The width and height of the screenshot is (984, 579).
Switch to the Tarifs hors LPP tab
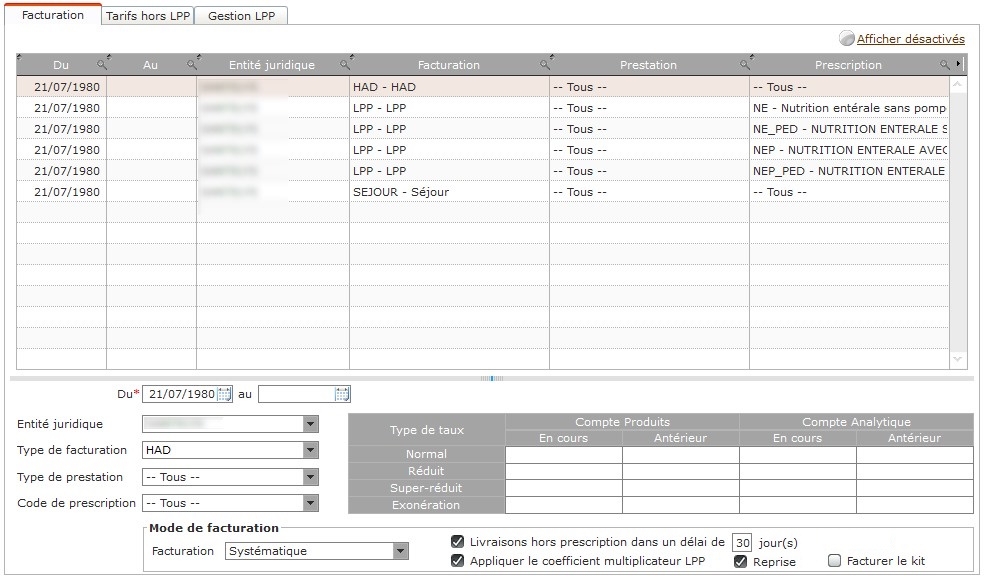(147, 16)
